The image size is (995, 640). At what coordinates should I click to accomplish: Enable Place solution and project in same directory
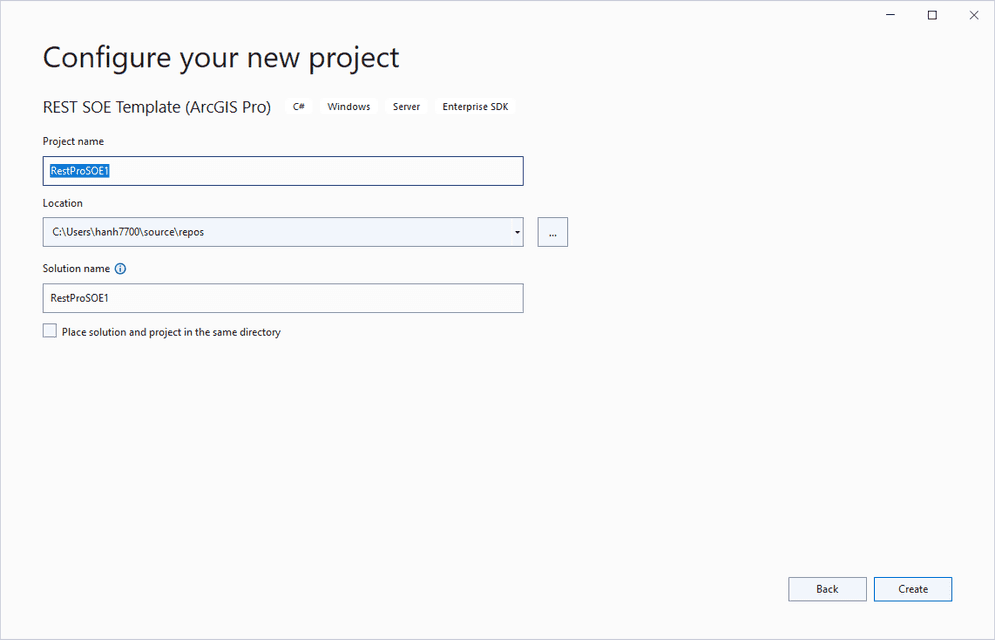(50, 331)
